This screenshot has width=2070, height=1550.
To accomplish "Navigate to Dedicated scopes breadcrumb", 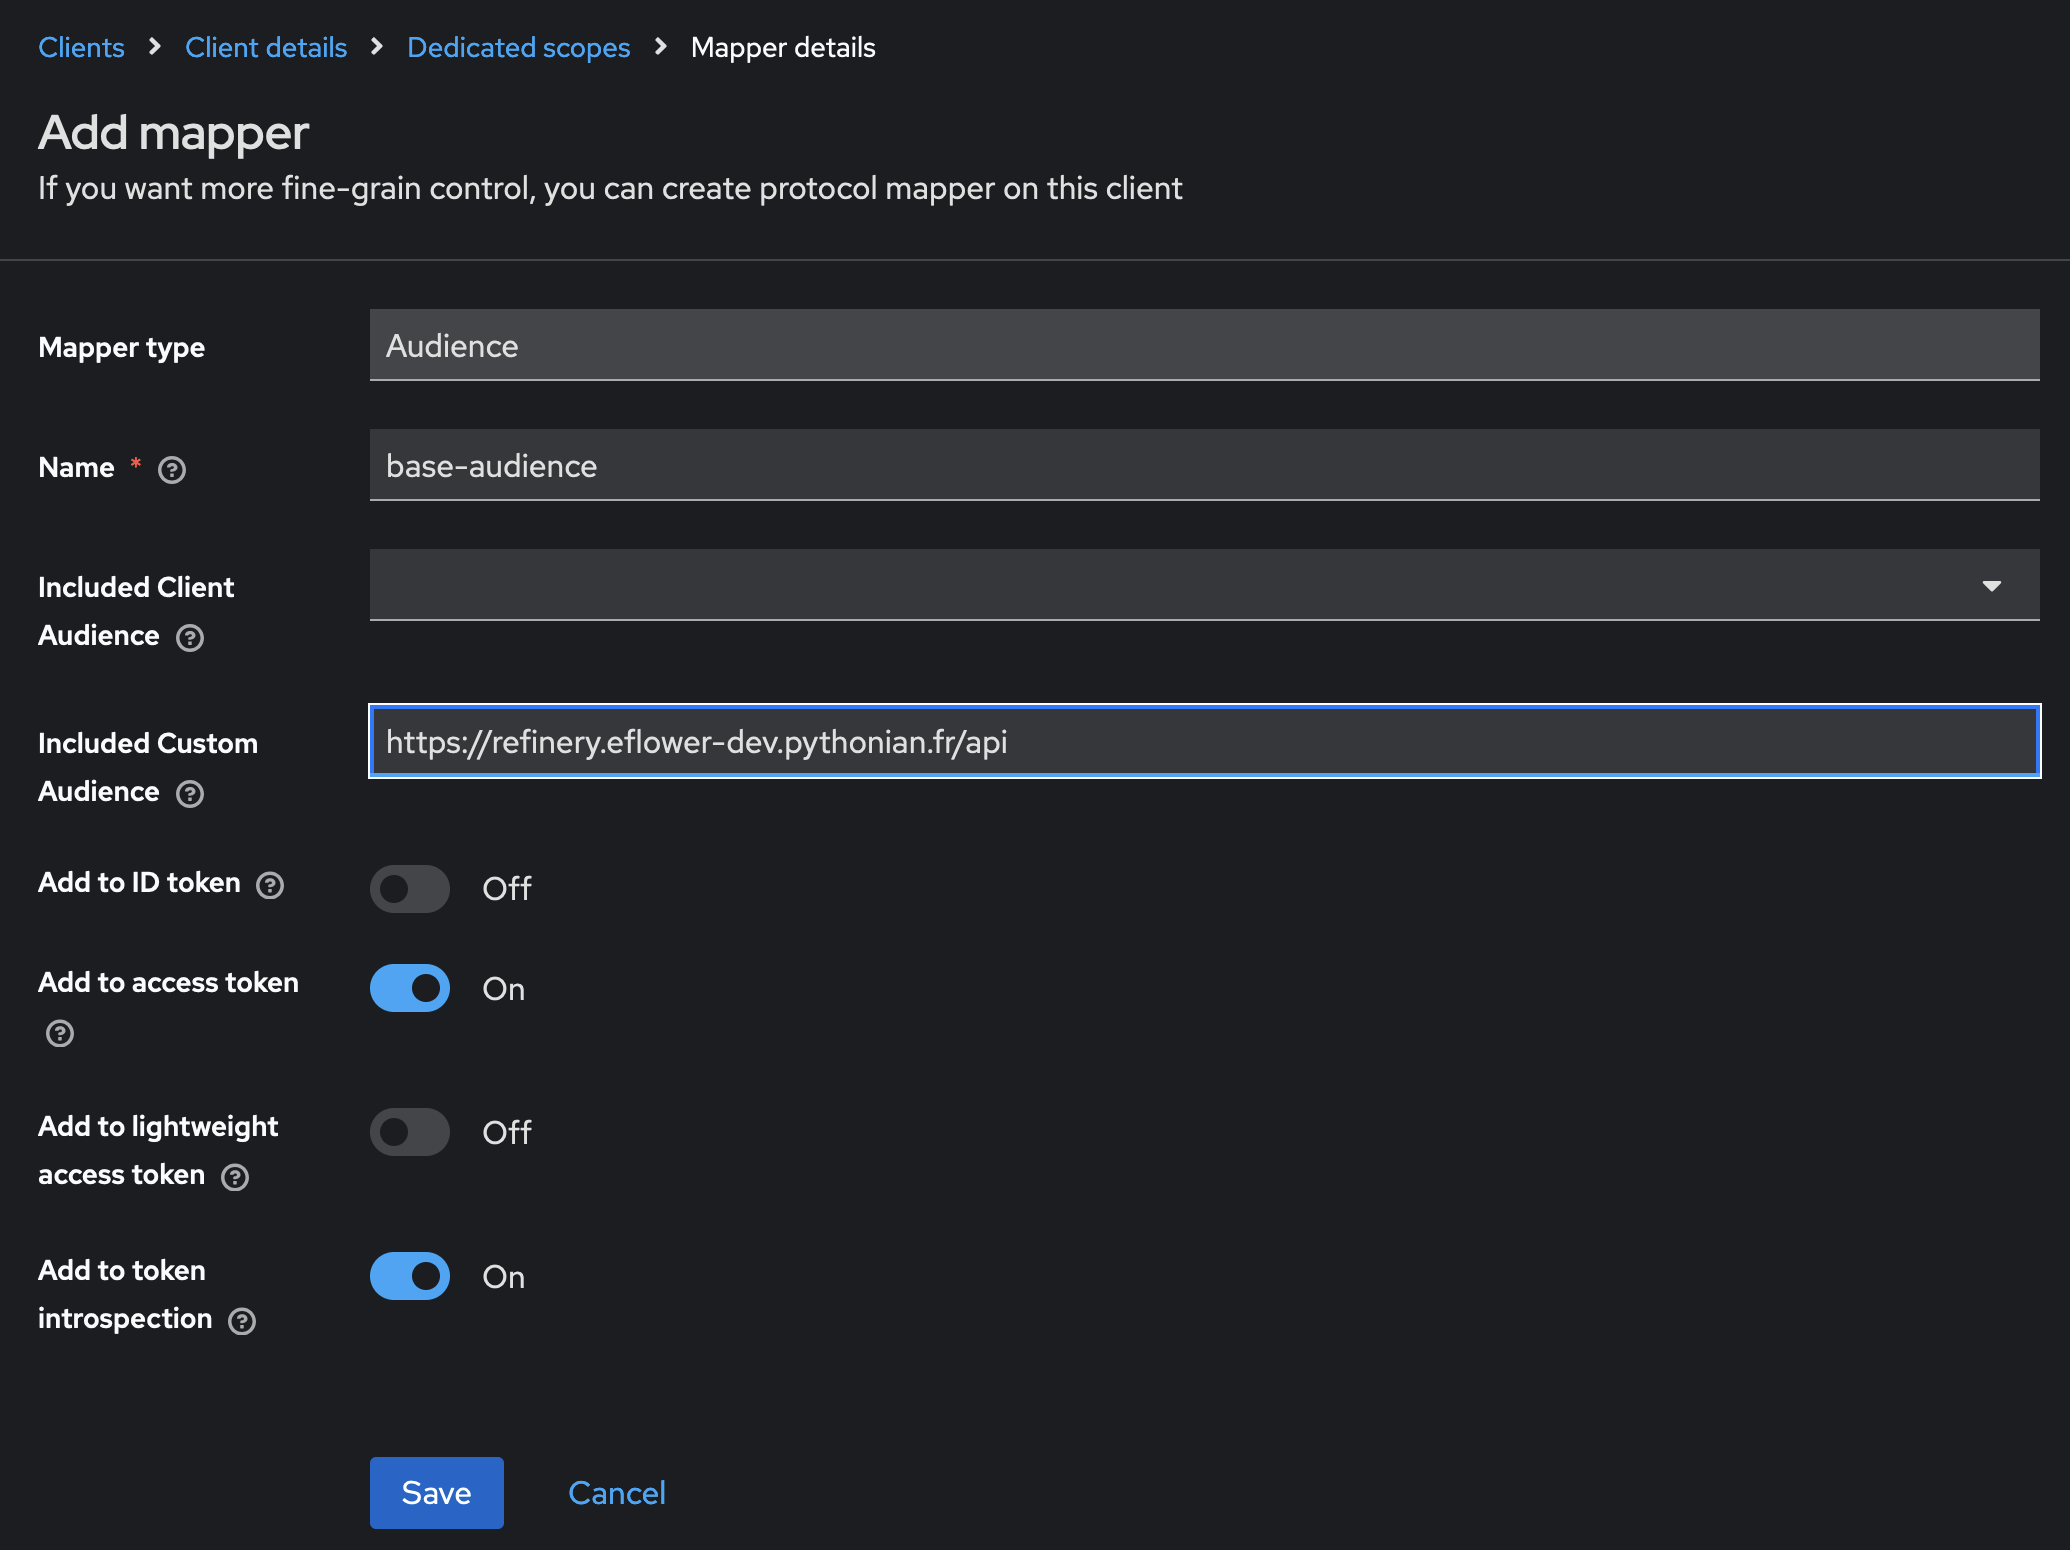I will [519, 47].
